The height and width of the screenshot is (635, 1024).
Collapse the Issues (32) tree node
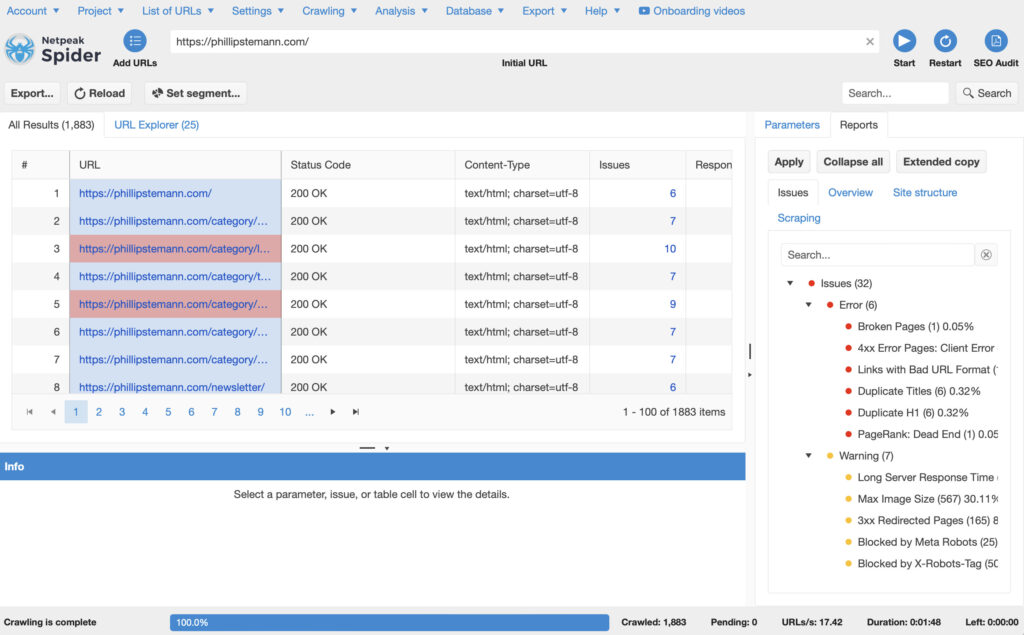tap(789, 283)
